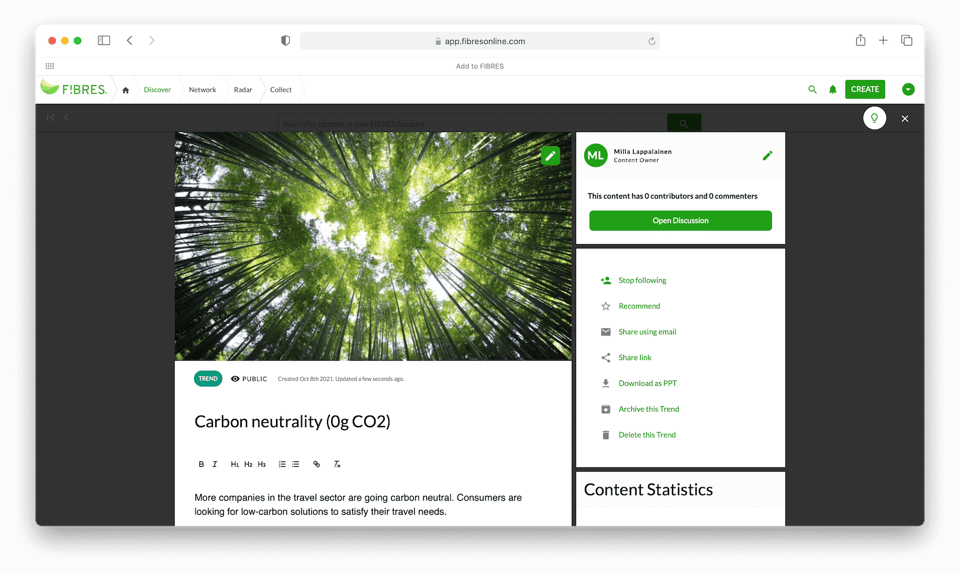Screen dimensions: 960x573
Task: Click the pencil edit icon on the bamboo image
Action: [550, 156]
